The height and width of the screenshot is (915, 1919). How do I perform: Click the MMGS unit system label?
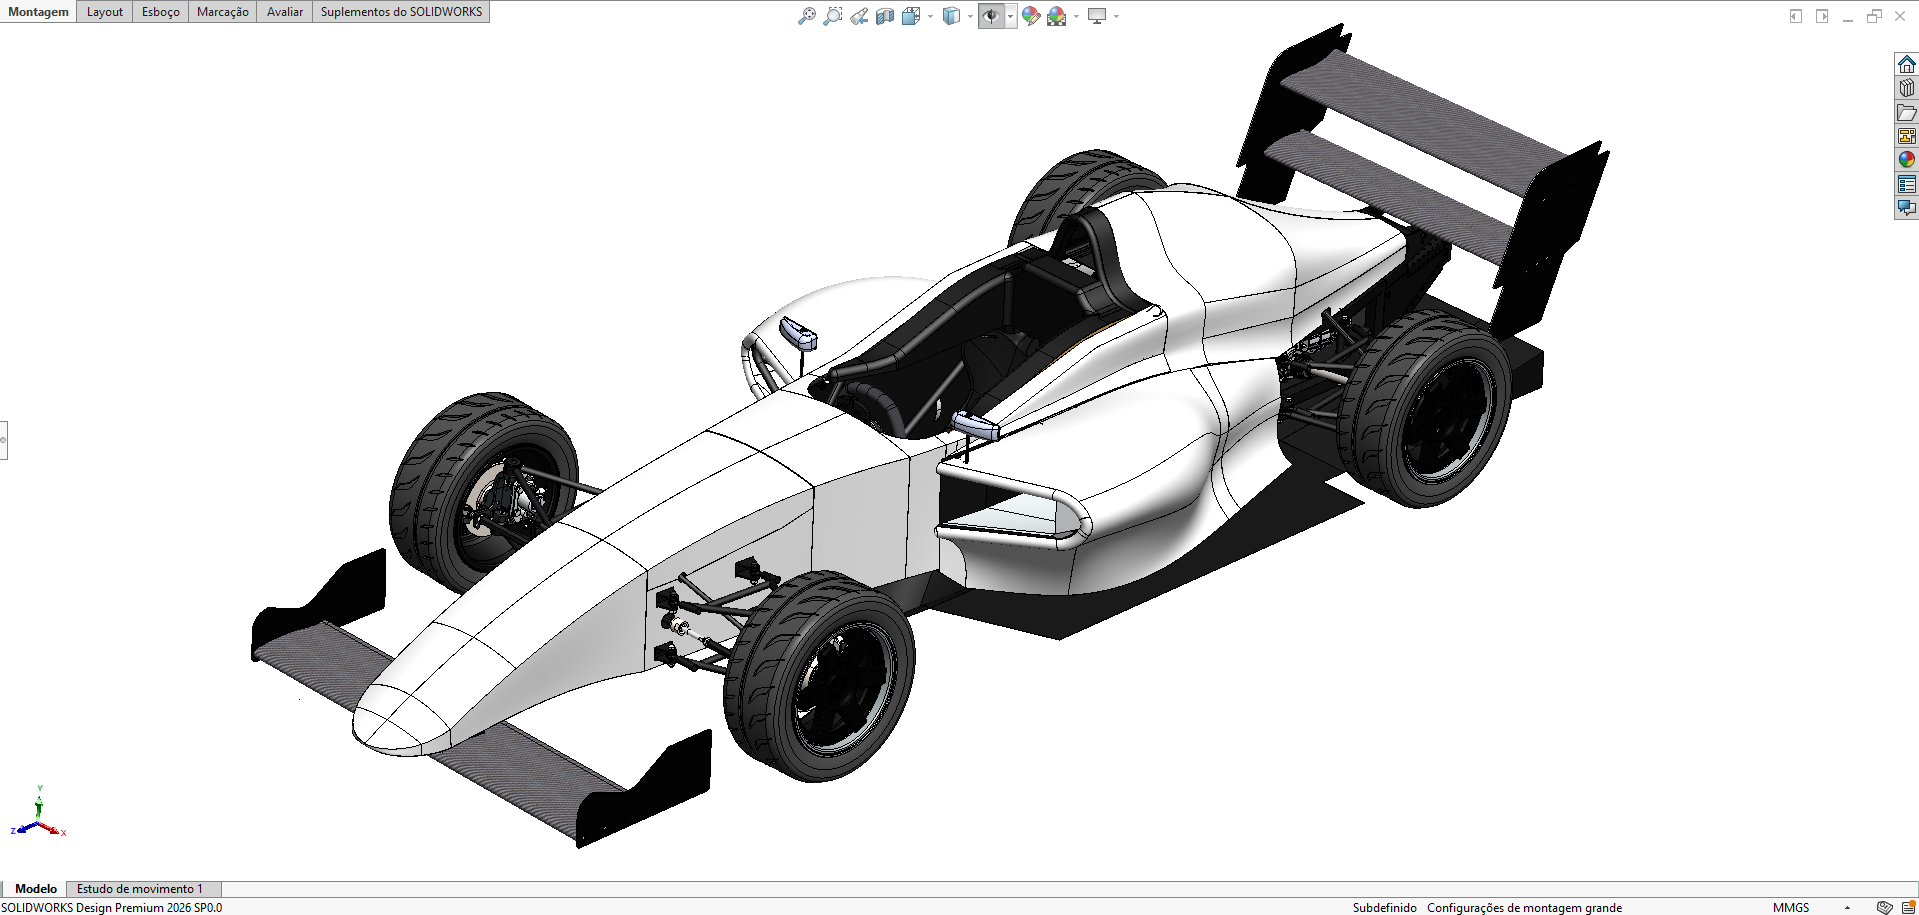pos(1791,907)
